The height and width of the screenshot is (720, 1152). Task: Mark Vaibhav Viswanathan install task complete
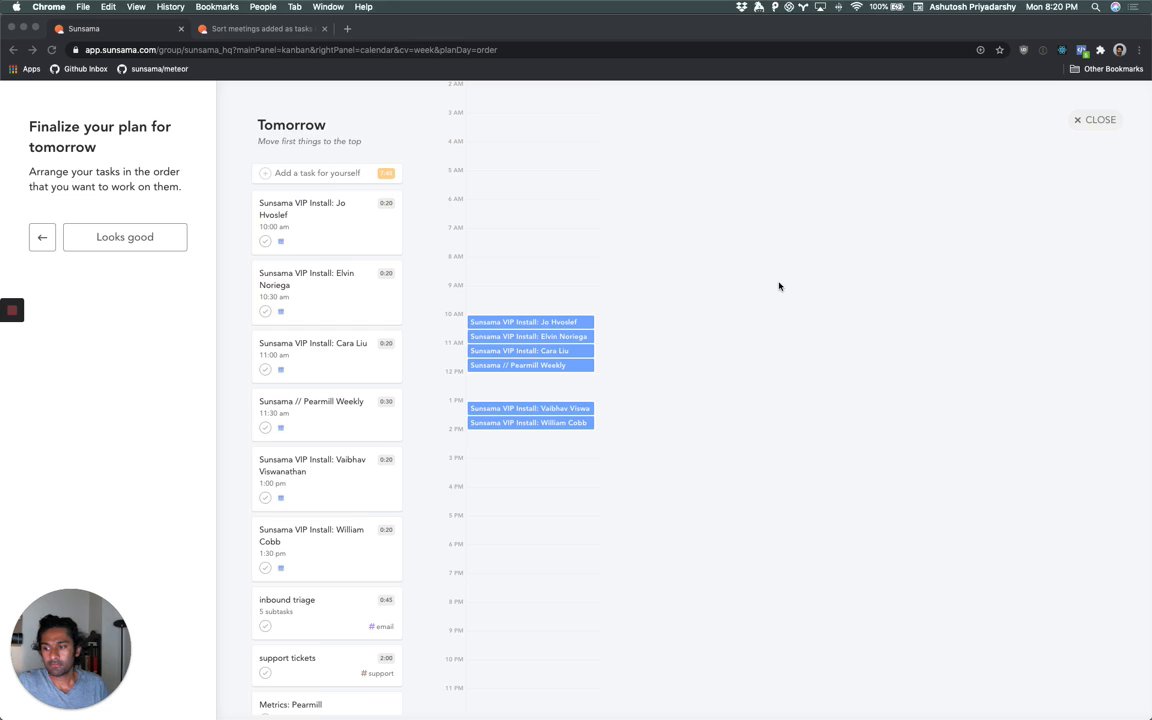(x=265, y=497)
